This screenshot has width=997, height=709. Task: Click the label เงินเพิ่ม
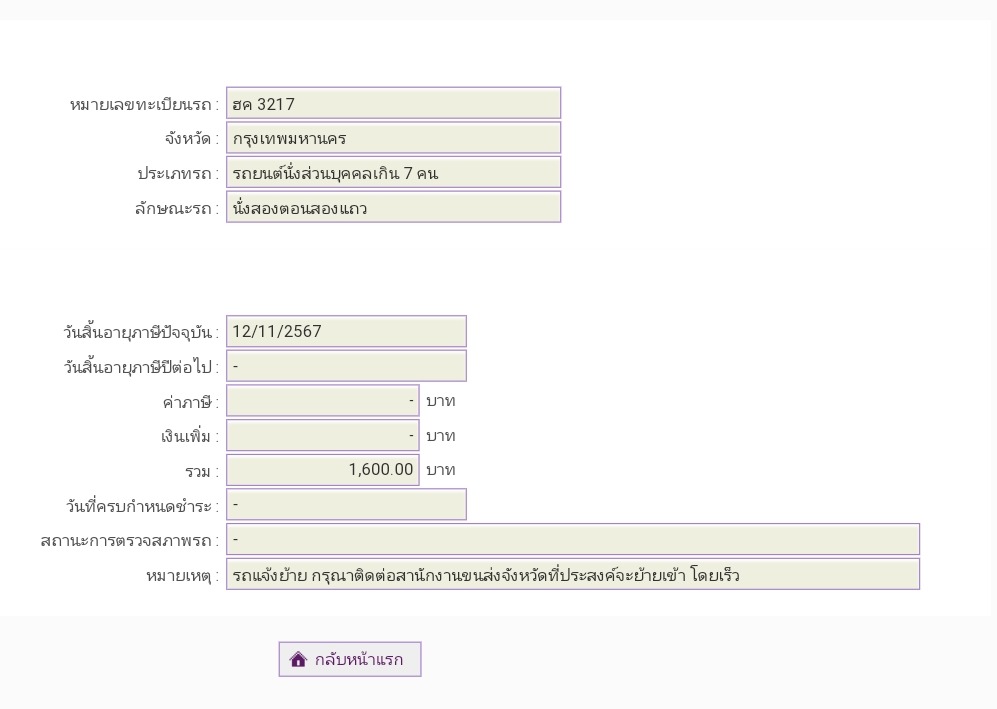[189, 437]
